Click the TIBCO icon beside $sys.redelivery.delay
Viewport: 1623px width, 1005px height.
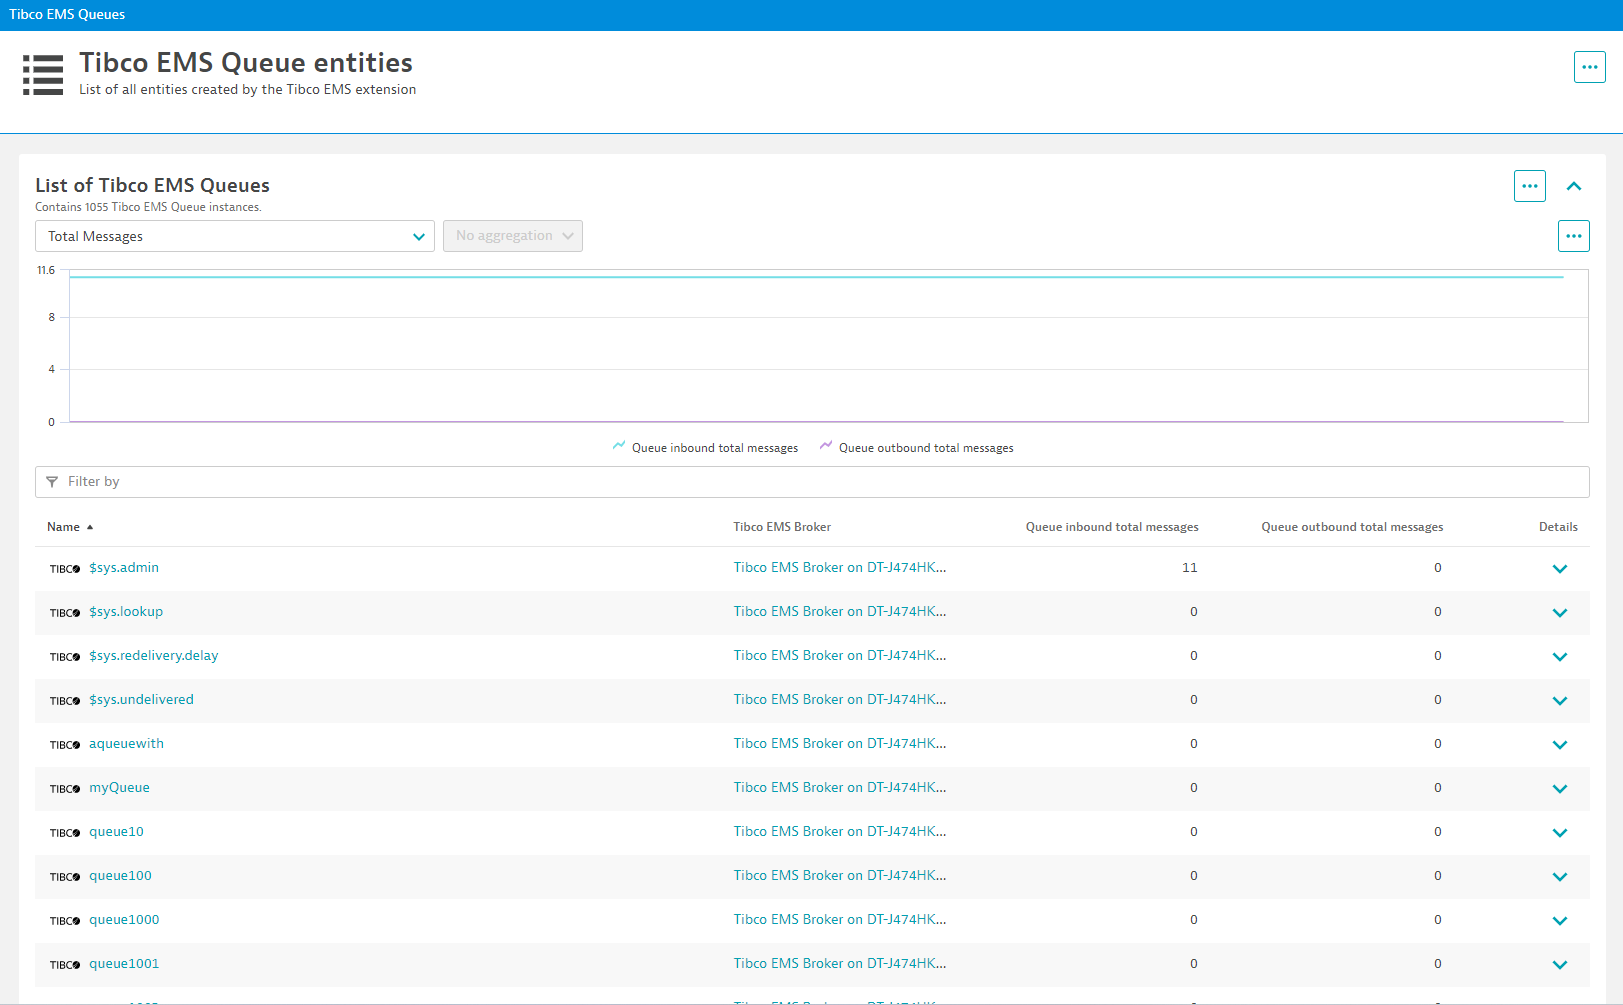[65, 657]
